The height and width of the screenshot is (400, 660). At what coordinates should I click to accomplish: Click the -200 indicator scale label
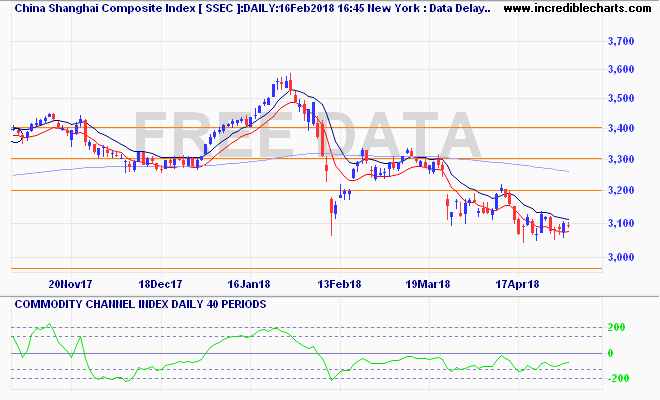(x=618, y=378)
